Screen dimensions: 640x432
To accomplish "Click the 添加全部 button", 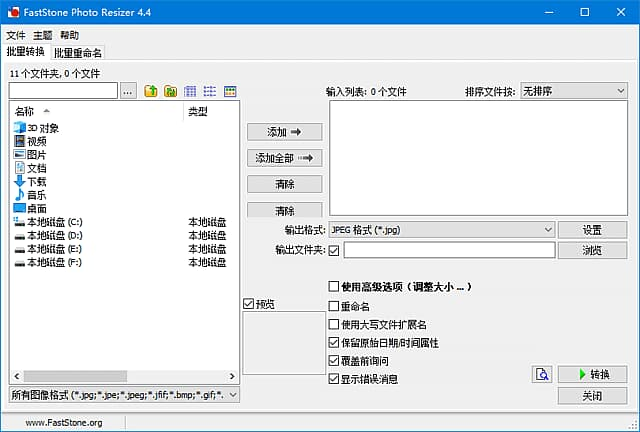I will tap(284, 158).
